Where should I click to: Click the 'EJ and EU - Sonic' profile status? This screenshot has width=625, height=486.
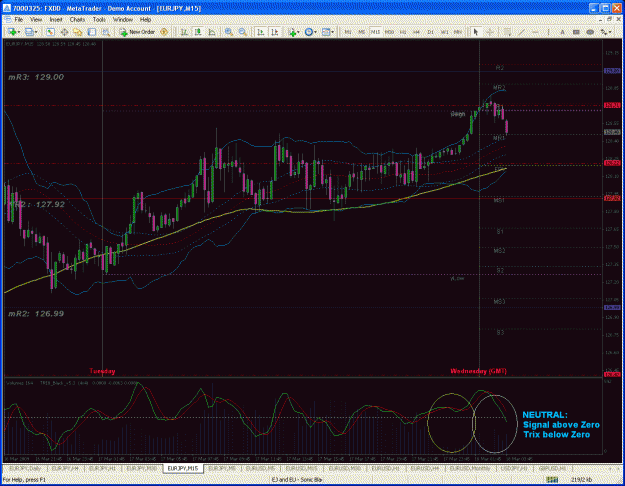(x=297, y=480)
